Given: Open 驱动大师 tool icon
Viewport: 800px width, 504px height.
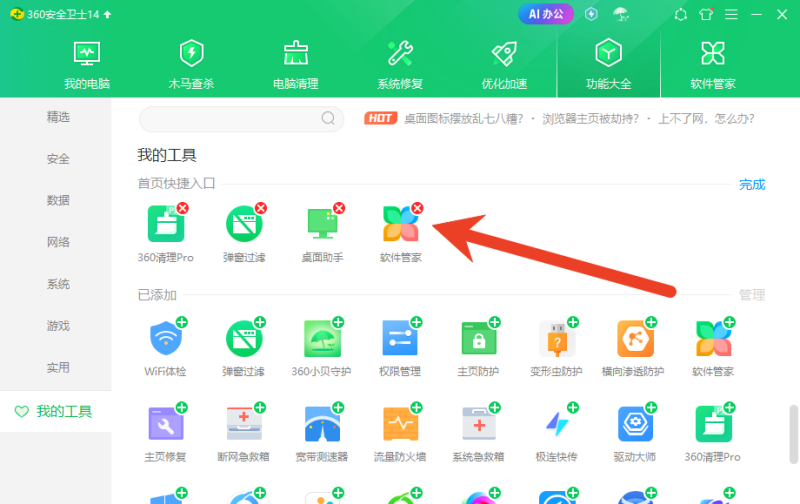Looking at the screenshot, I should (x=635, y=423).
